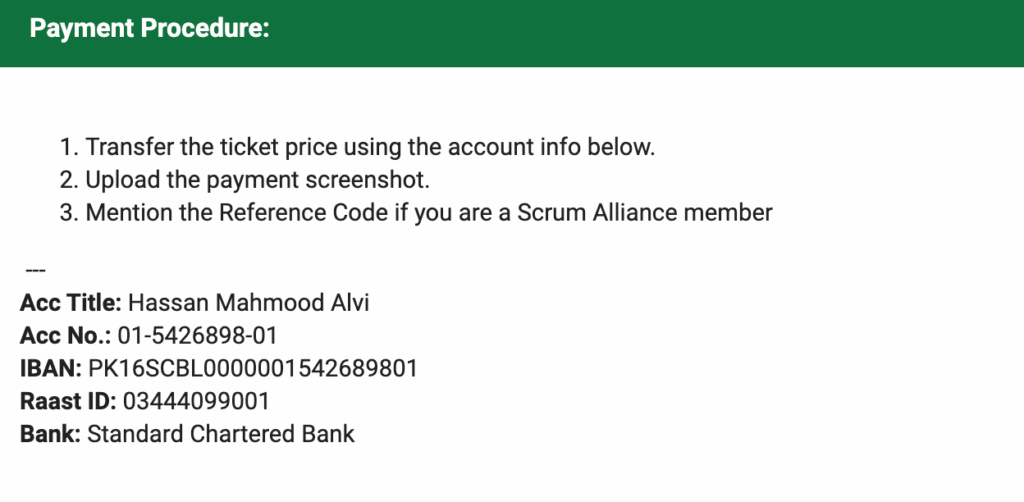
Task: Click the "Bank:" label
Action: 50,435
